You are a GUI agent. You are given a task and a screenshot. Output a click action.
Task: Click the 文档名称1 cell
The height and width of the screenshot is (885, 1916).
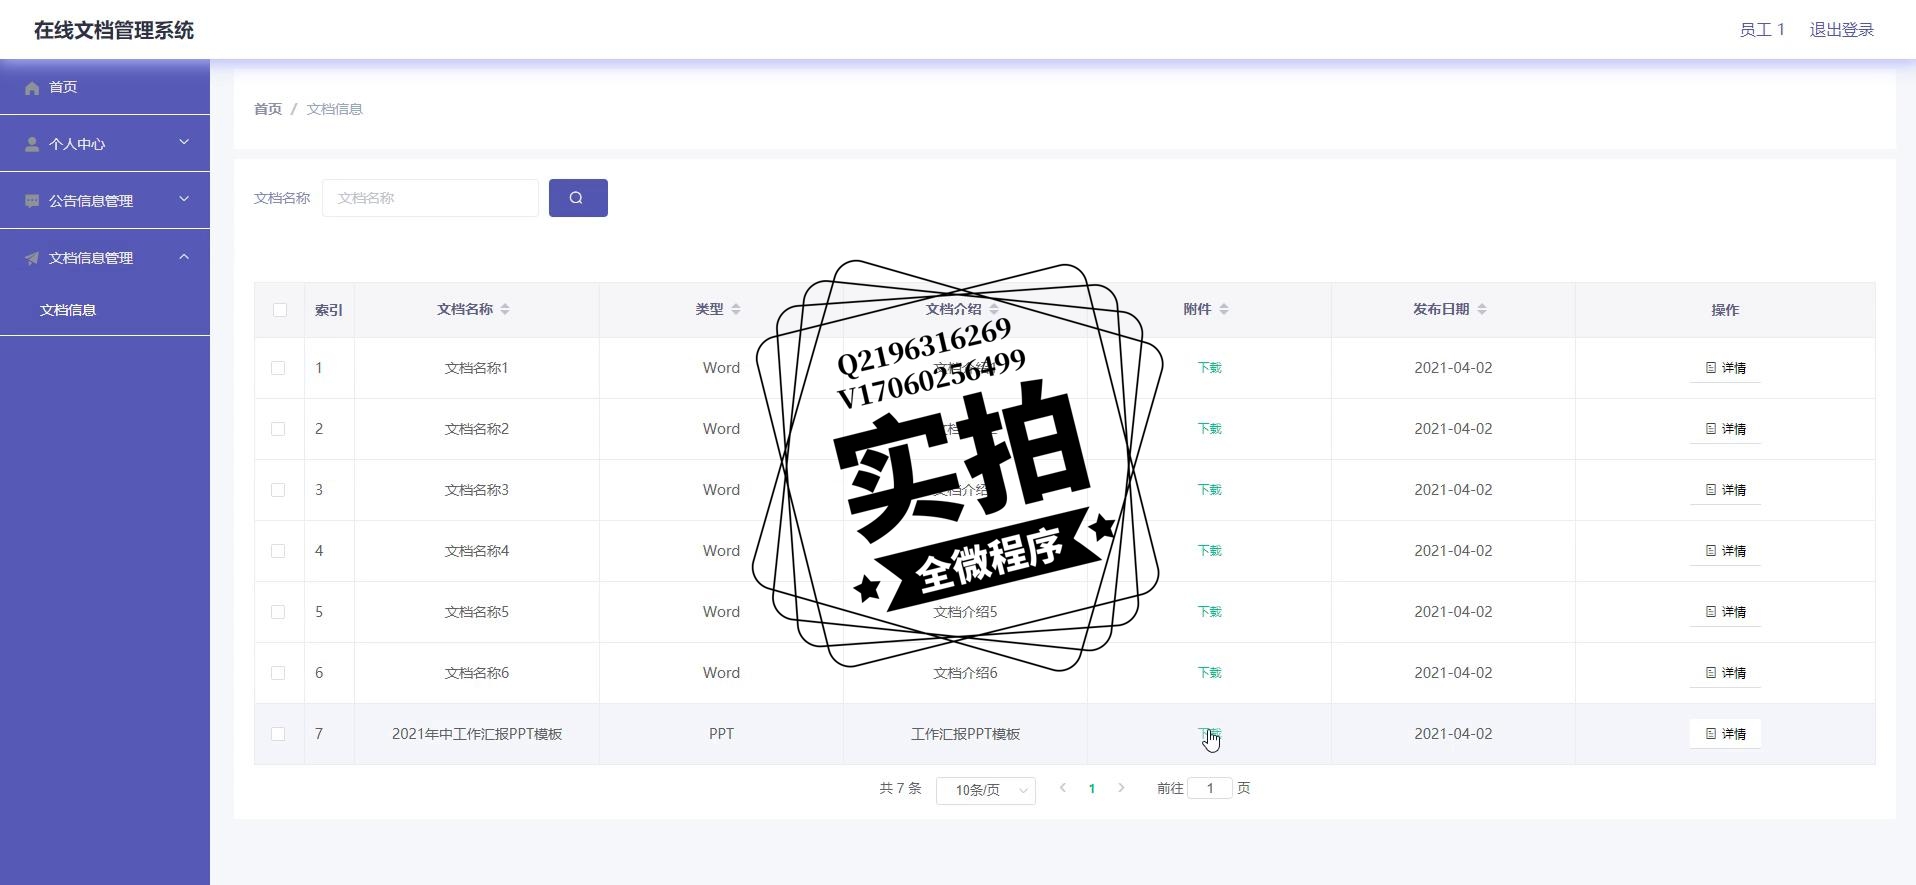(477, 368)
